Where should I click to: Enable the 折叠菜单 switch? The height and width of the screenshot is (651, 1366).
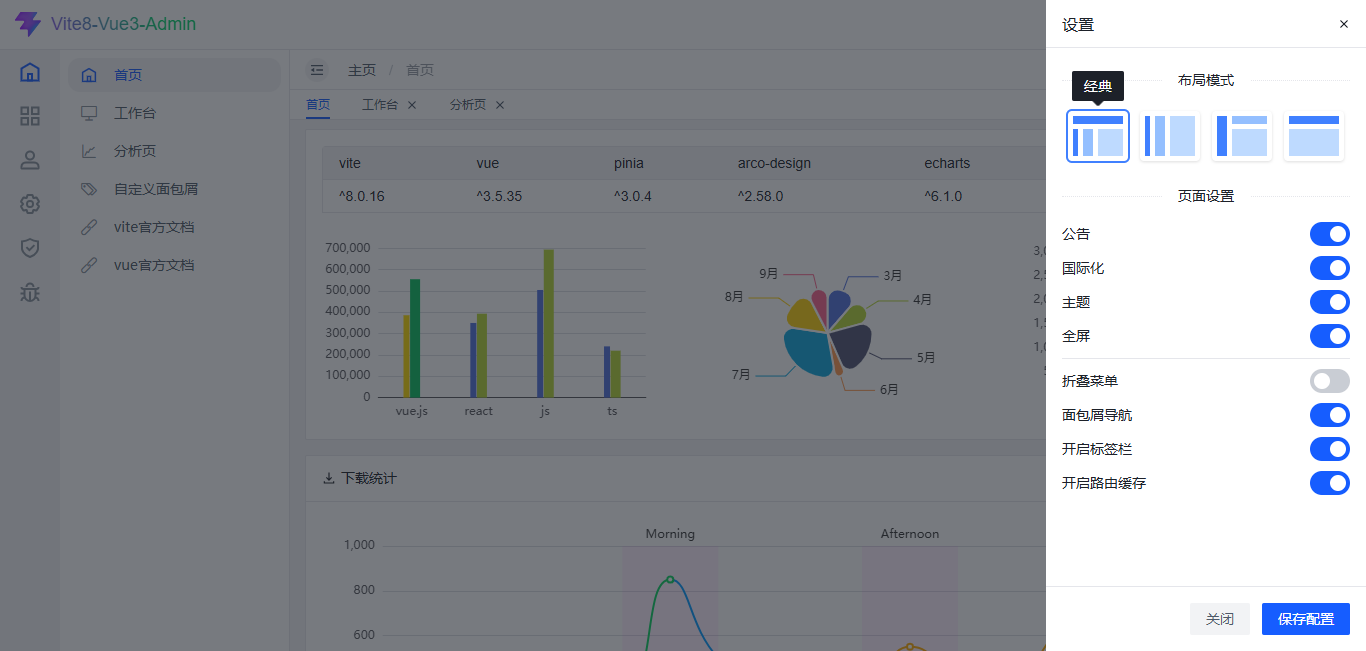(1330, 381)
